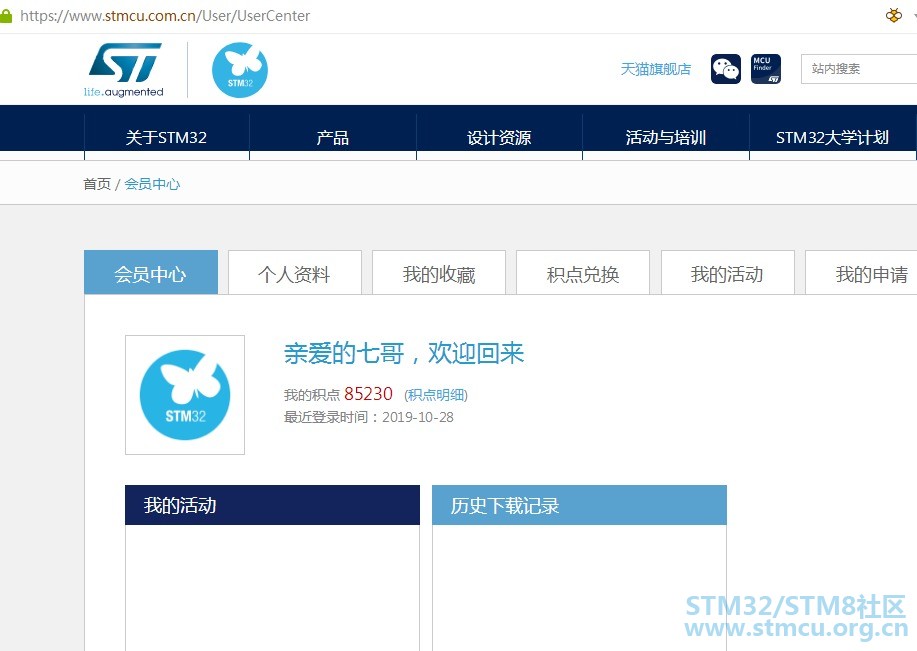This screenshot has height=651, width=917.
Task: Focus the 站内搜索 search field
Action: tap(859, 69)
